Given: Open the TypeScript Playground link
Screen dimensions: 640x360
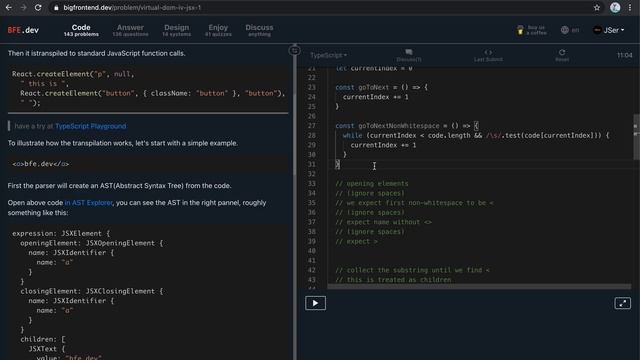Looking at the screenshot, I should coord(91,126).
